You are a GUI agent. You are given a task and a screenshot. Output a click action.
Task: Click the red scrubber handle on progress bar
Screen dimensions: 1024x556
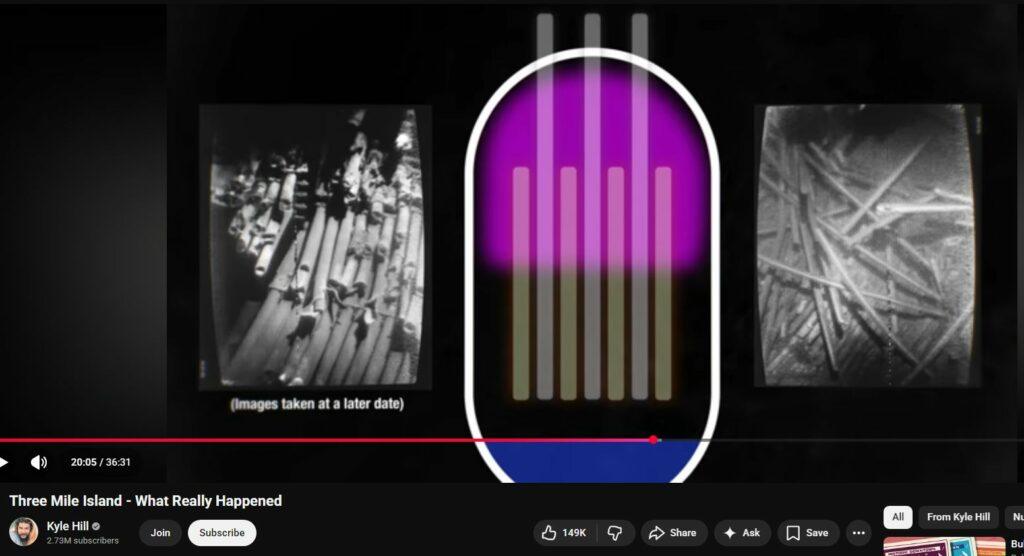tap(653, 440)
